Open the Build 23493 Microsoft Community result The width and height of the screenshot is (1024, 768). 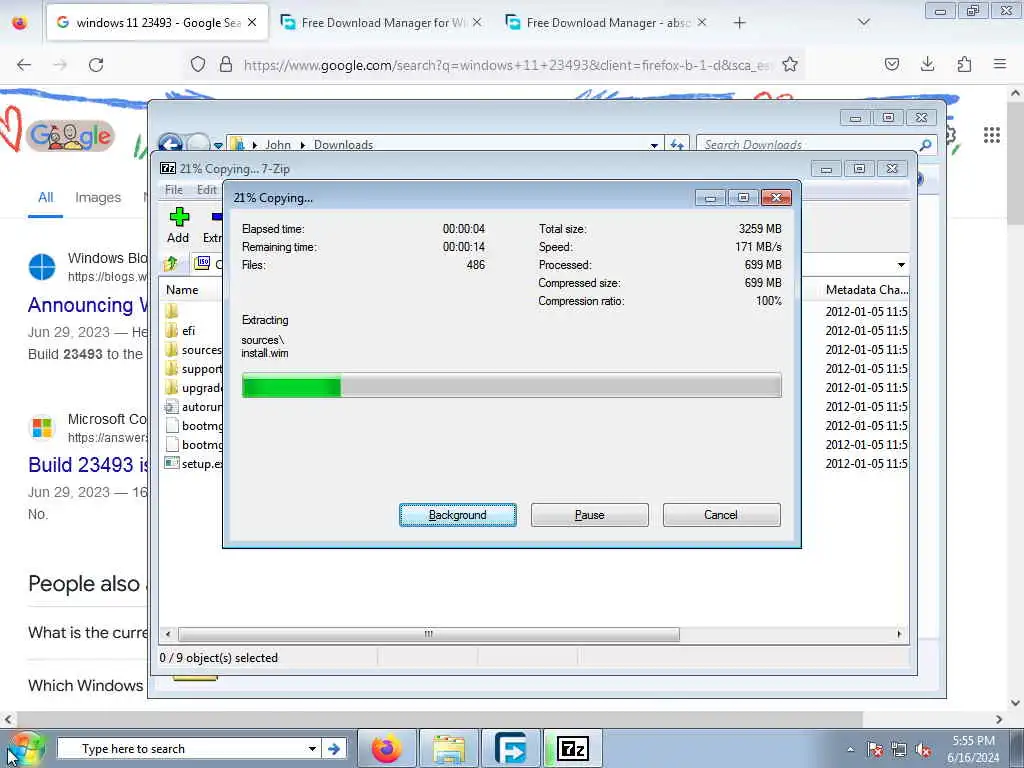(x=88, y=464)
